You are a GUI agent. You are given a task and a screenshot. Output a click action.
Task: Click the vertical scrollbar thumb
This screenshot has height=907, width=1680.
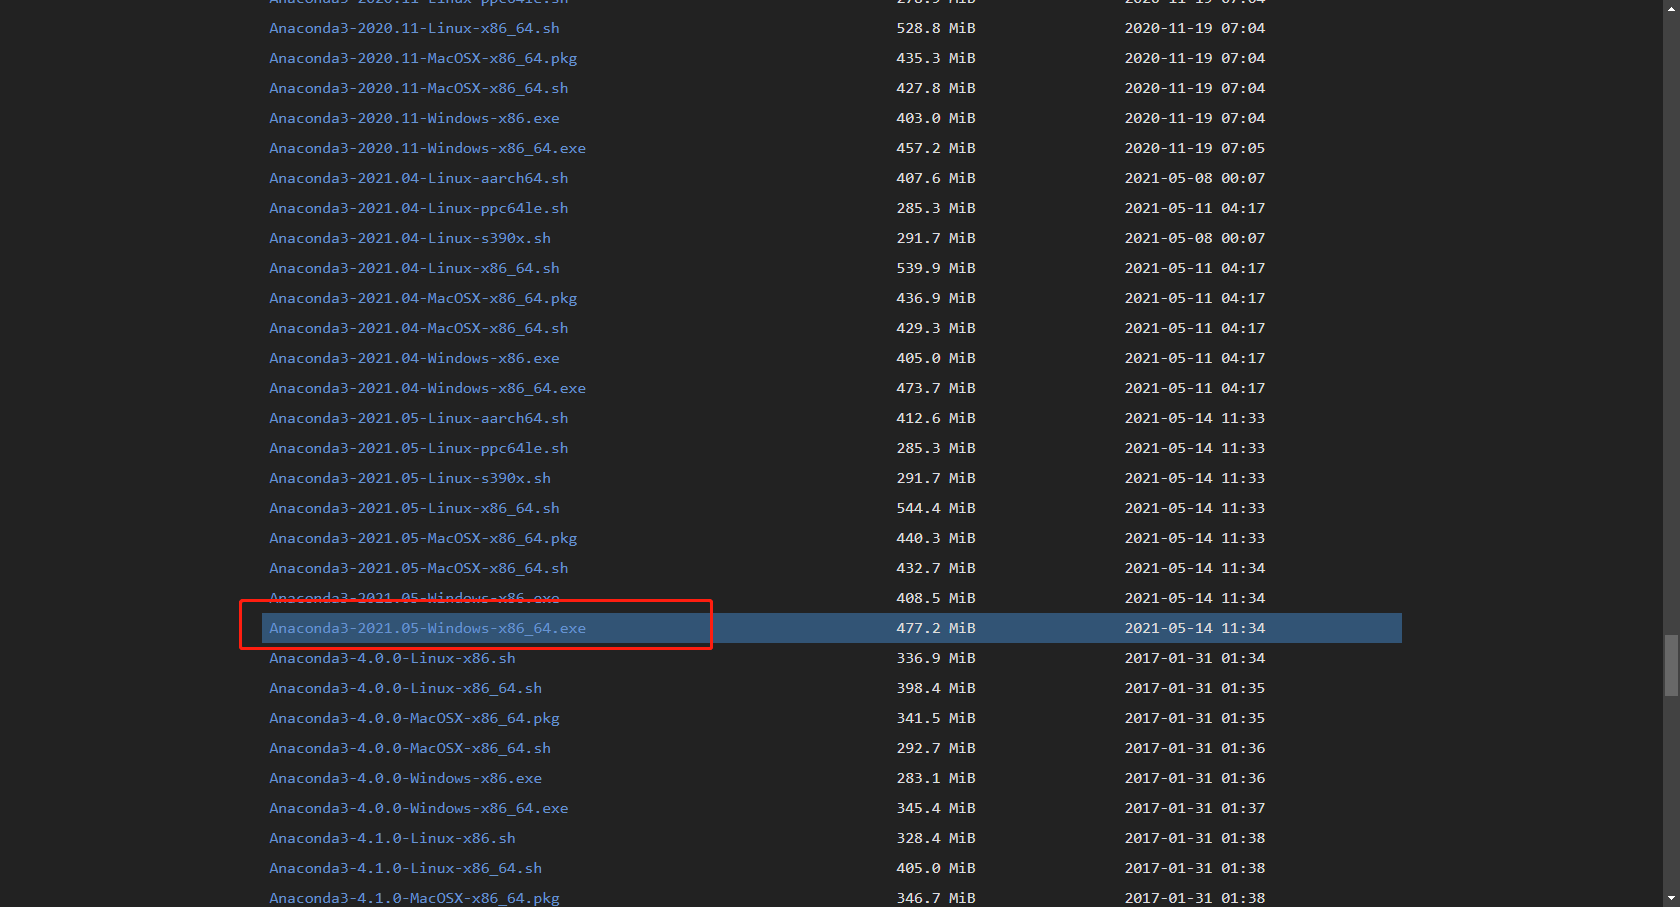[1671, 665]
